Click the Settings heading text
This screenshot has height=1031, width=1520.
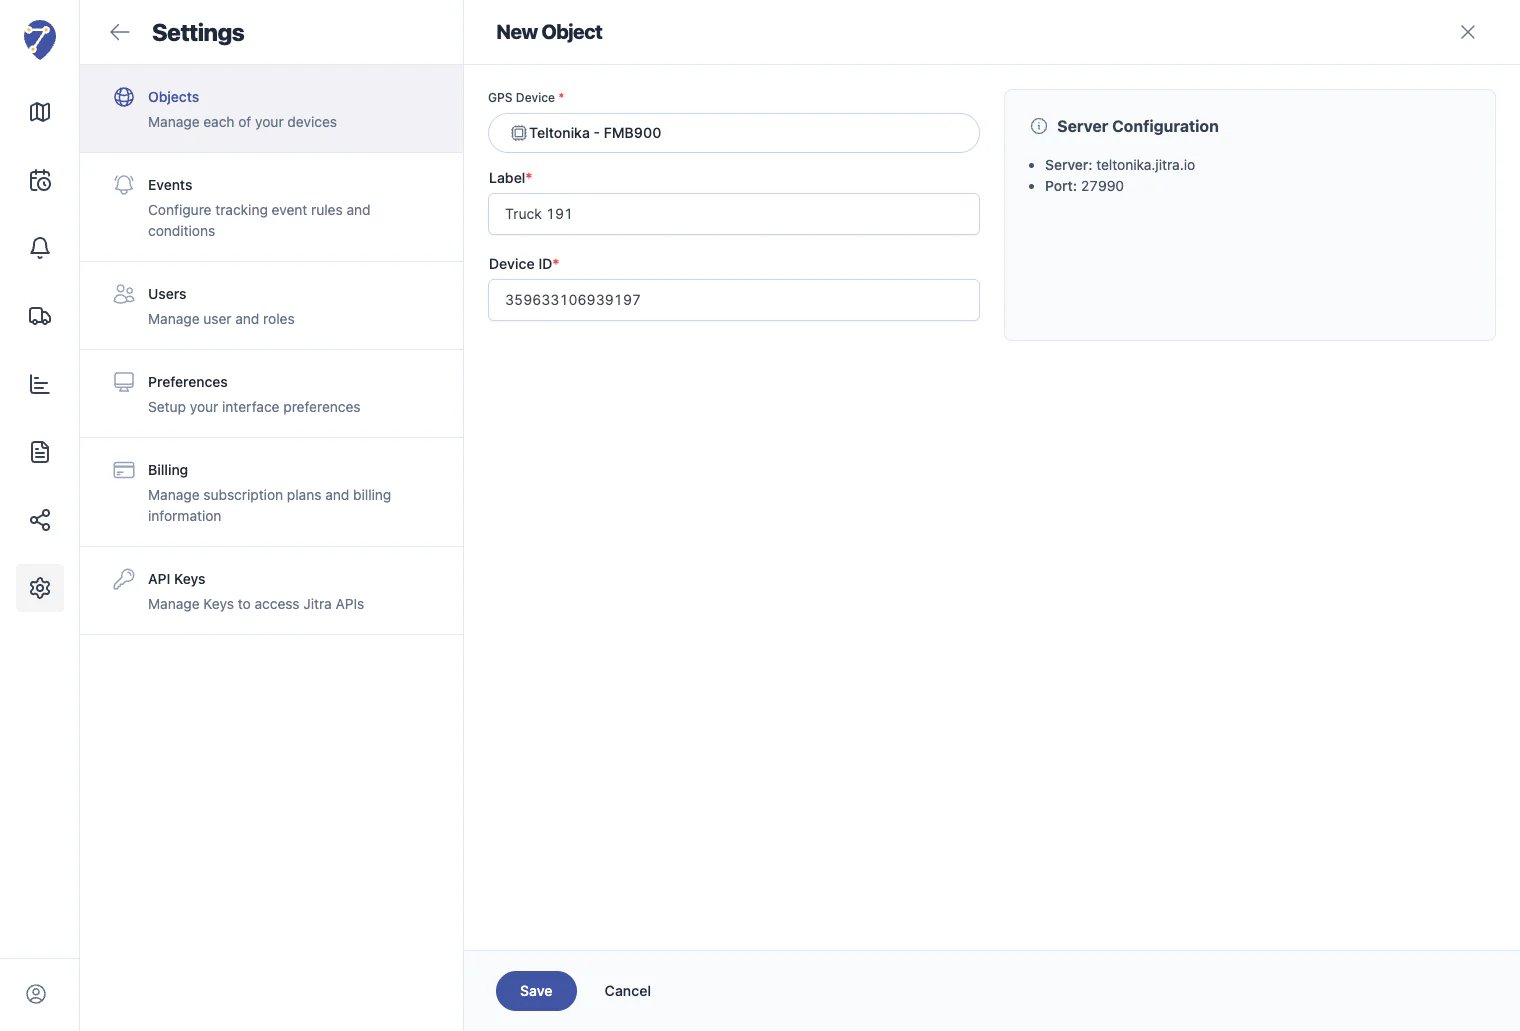[198, 32]
